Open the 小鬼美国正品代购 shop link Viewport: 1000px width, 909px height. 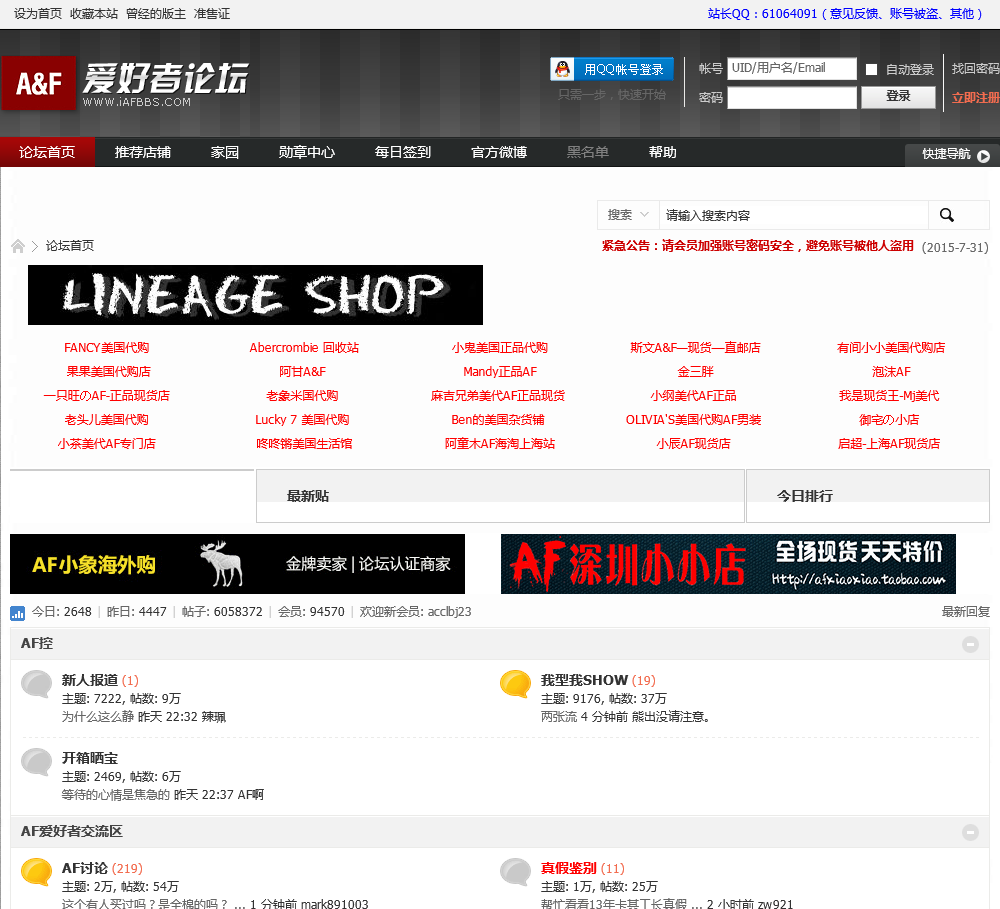[x=499, y=348]
